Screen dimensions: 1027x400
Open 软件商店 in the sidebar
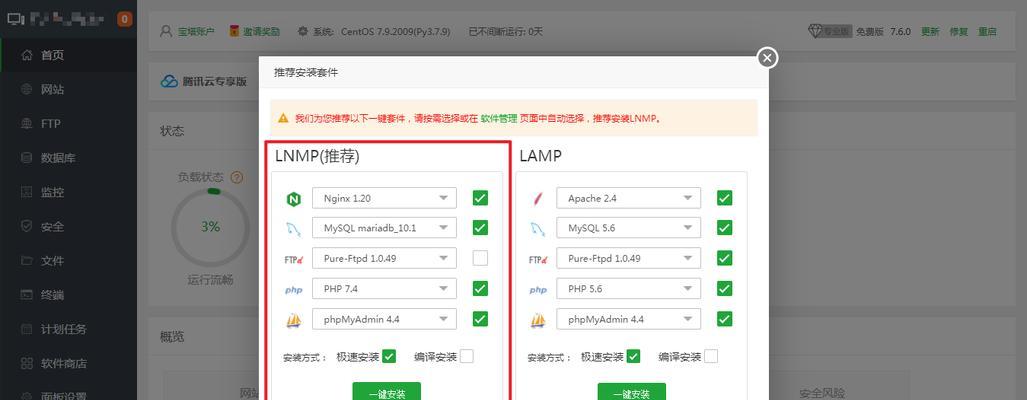pos(69,363)
